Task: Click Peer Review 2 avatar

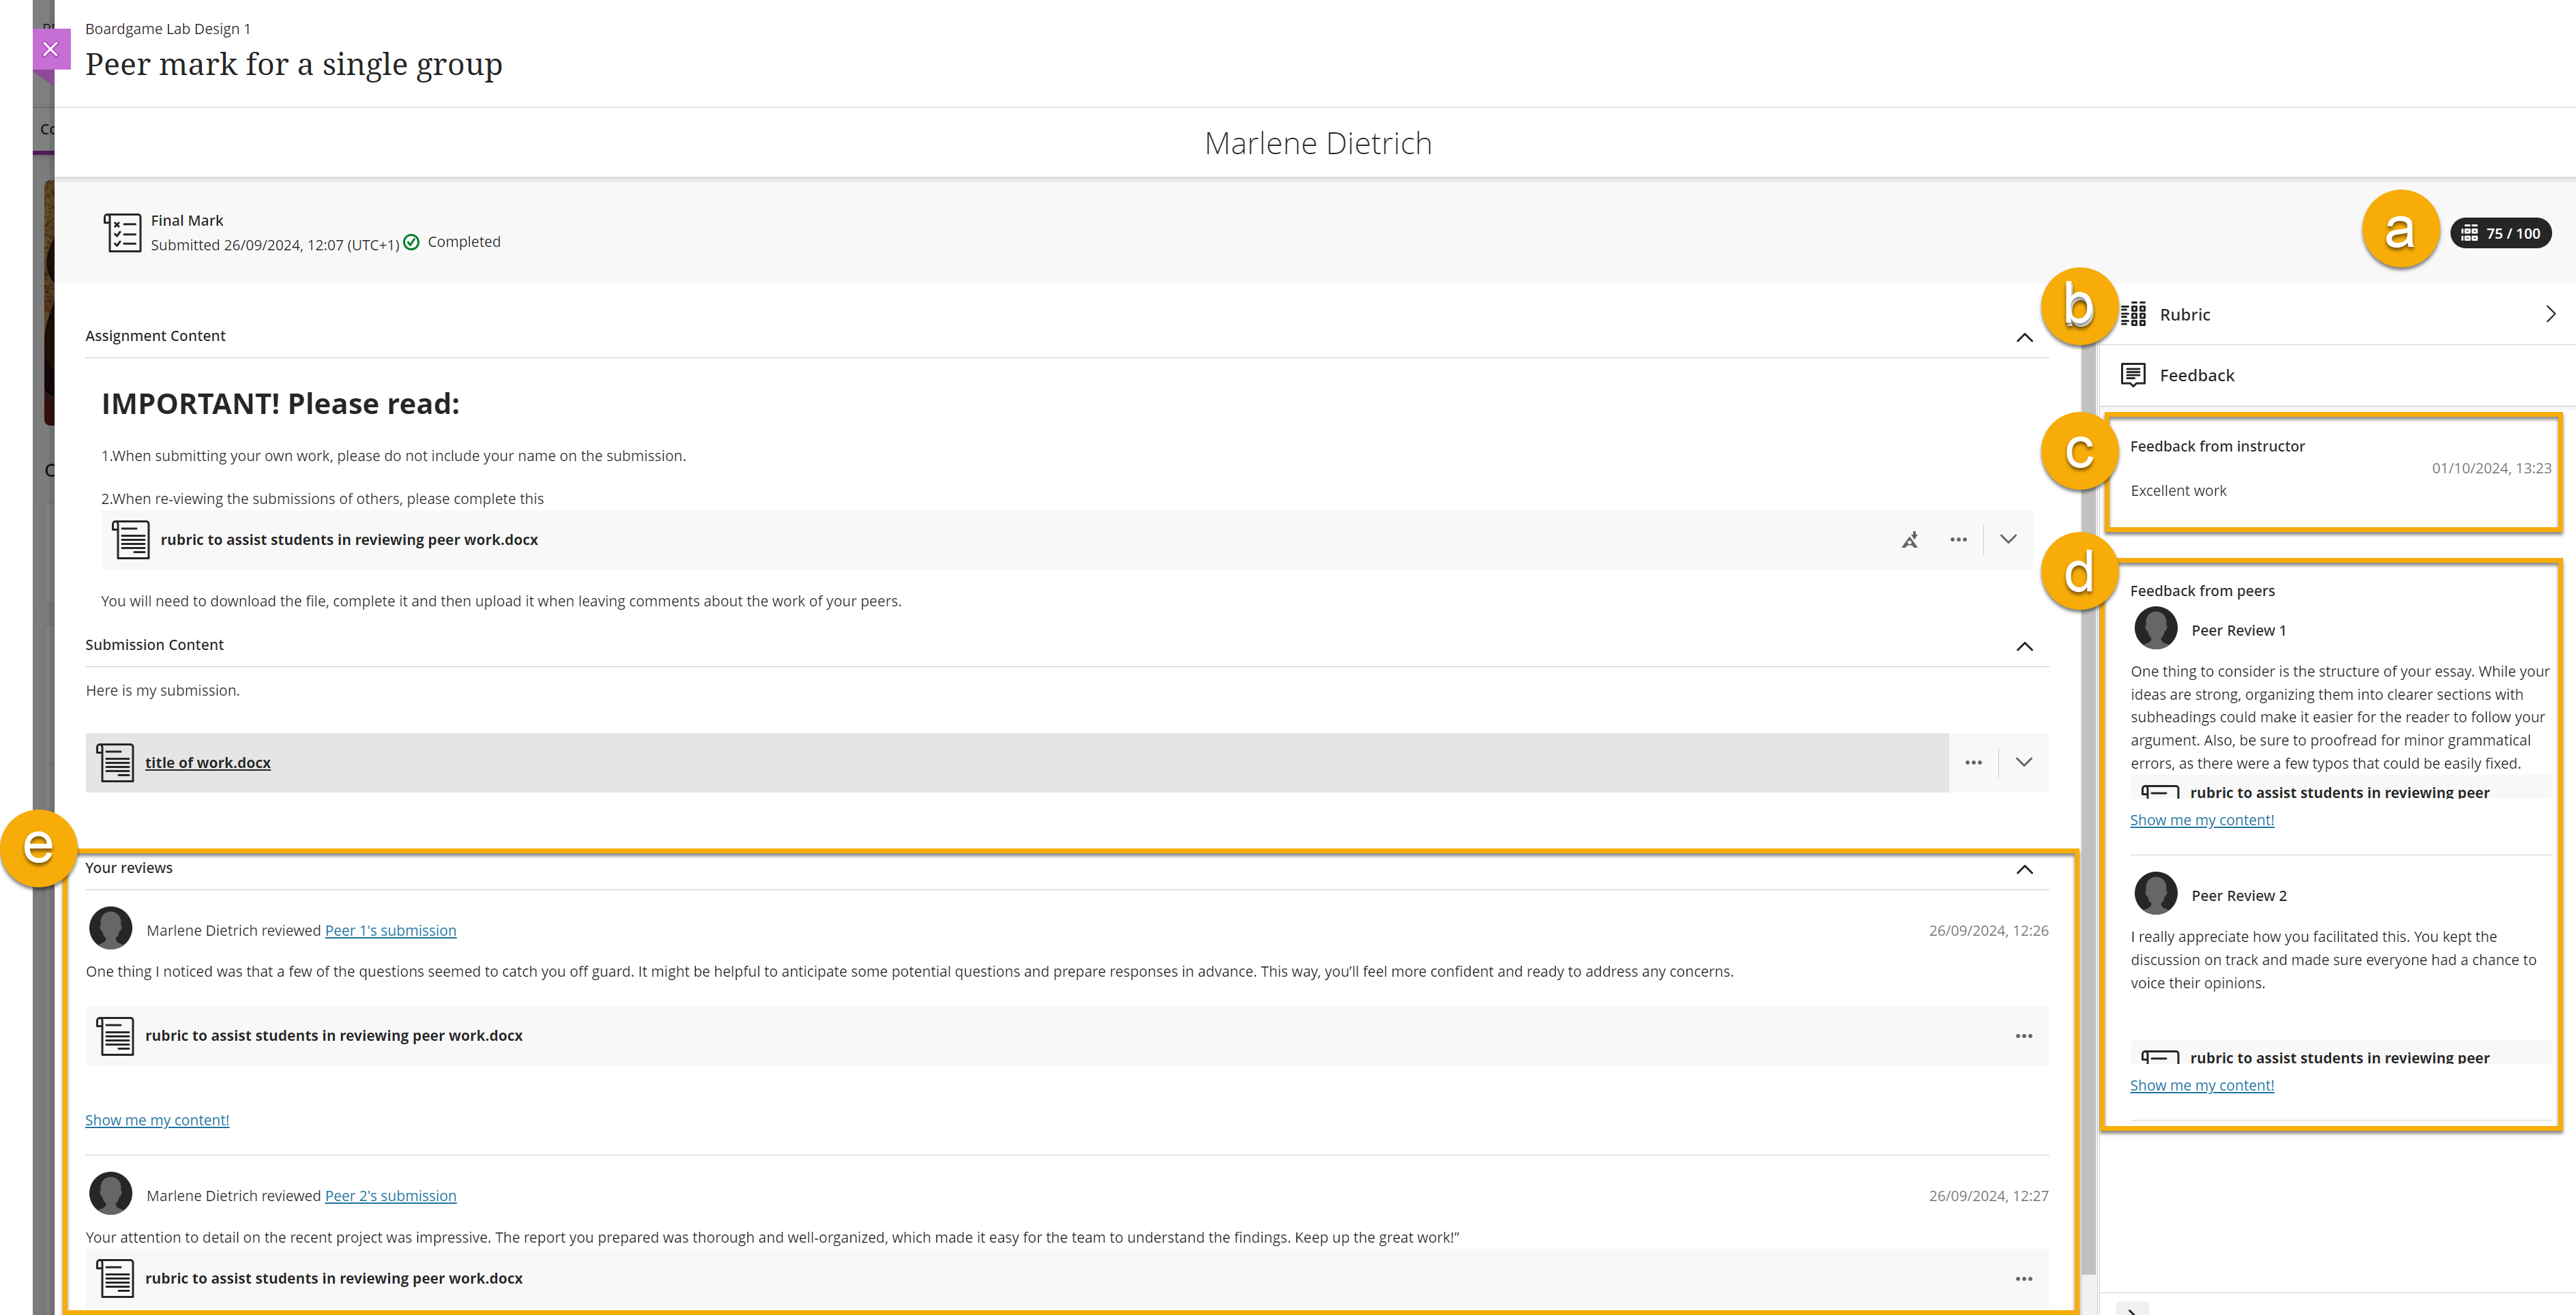Action: tap(2155, 894)
